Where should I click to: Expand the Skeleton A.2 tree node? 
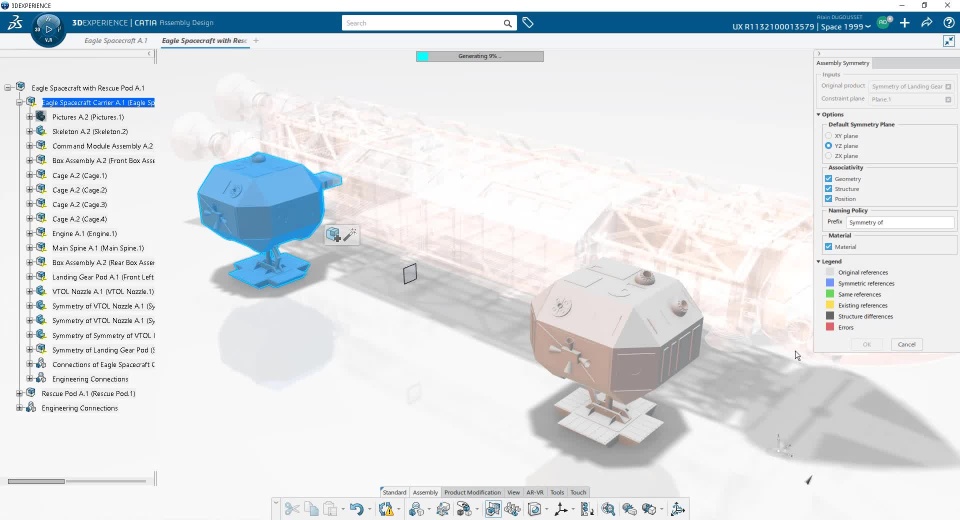tap(29, 131)
